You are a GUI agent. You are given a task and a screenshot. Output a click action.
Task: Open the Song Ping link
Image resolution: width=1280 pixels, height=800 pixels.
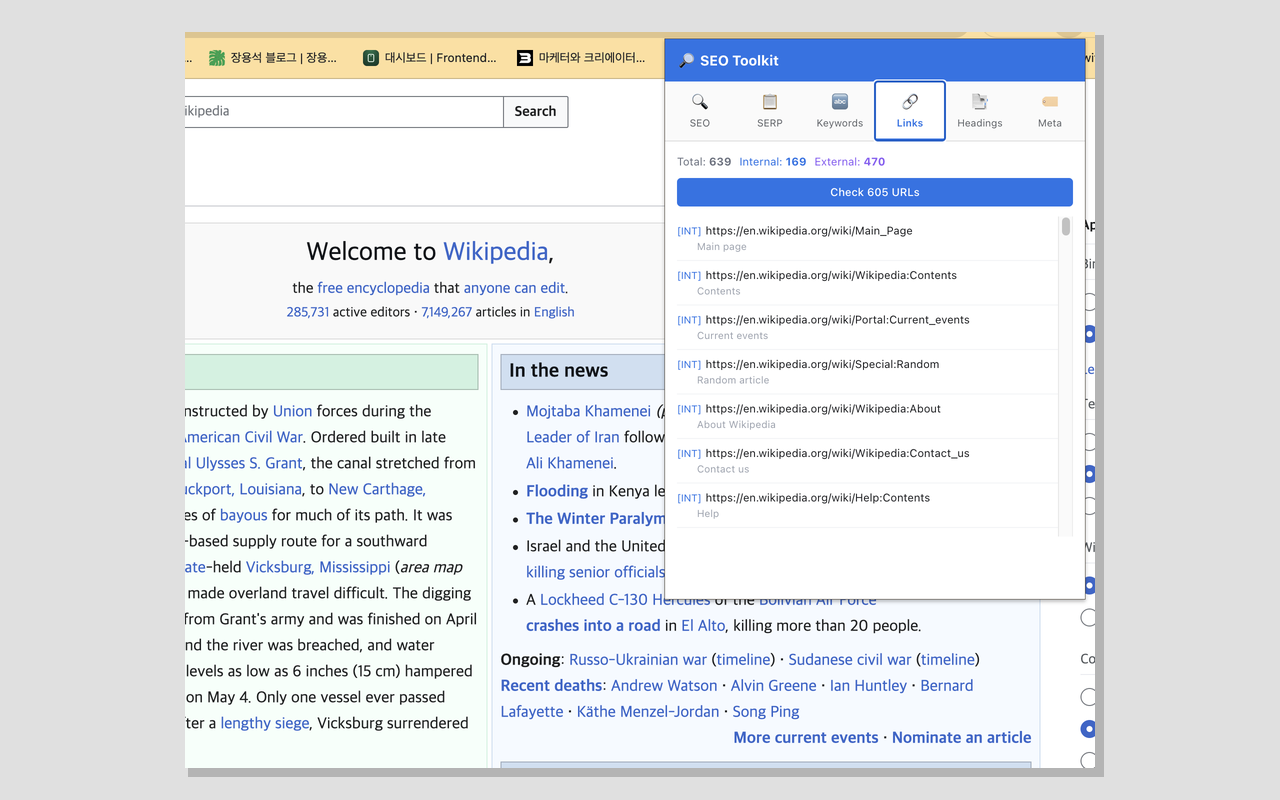(x=766, y=711)
